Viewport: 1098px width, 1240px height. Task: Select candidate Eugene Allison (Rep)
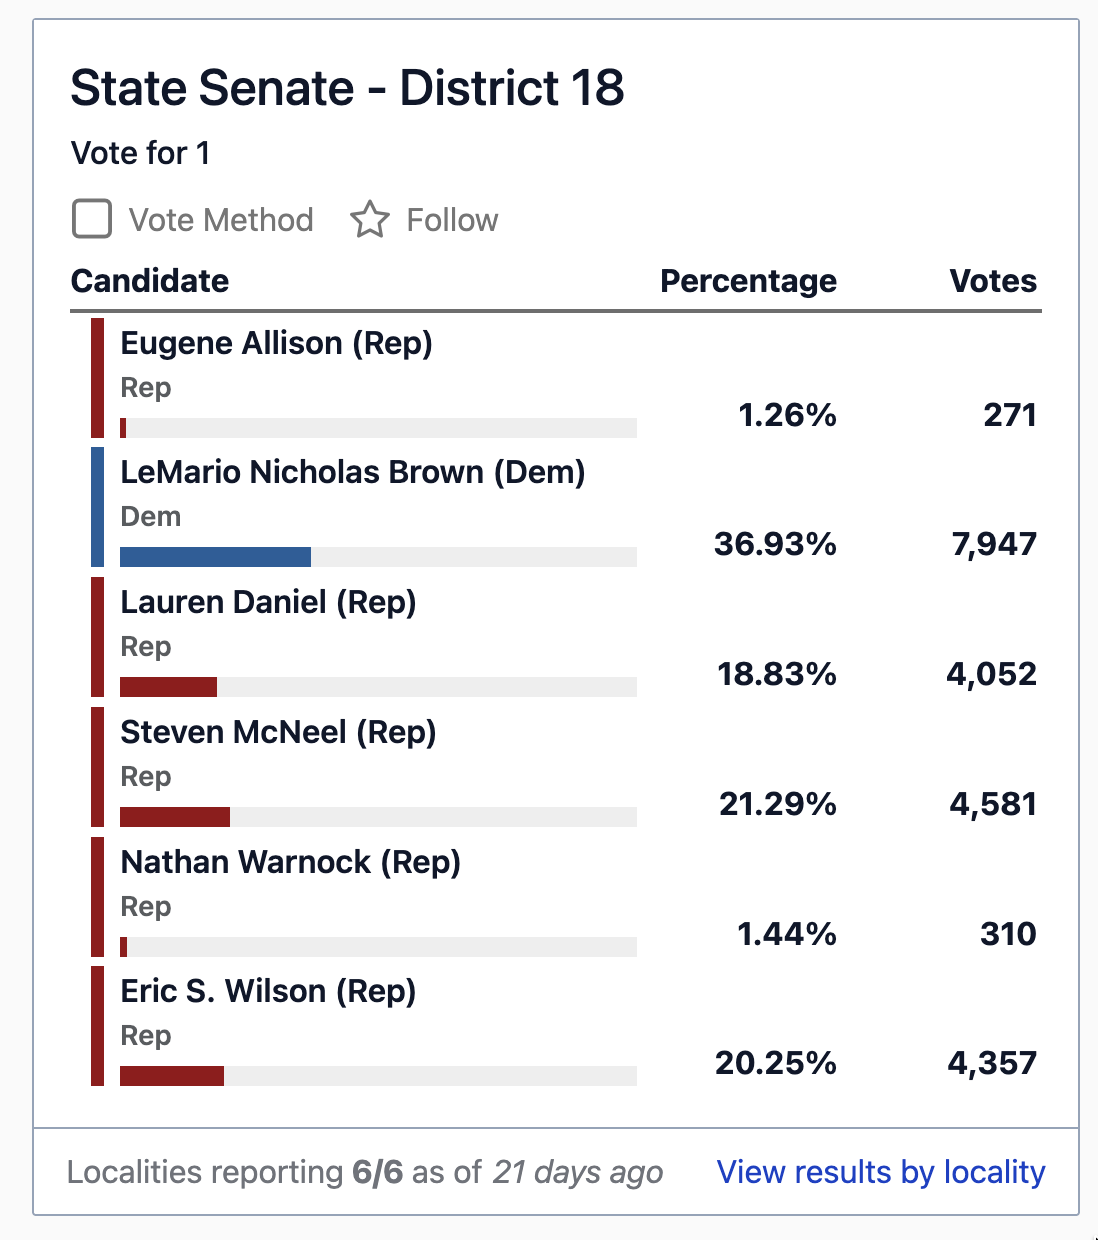click(277, 343)
